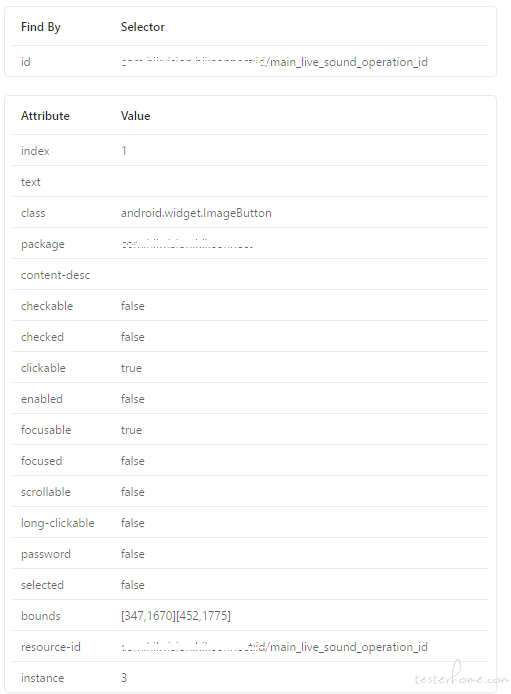Click the blurred package name value
The width and height of the screenshot is (511, 694).
pos(187,244)
